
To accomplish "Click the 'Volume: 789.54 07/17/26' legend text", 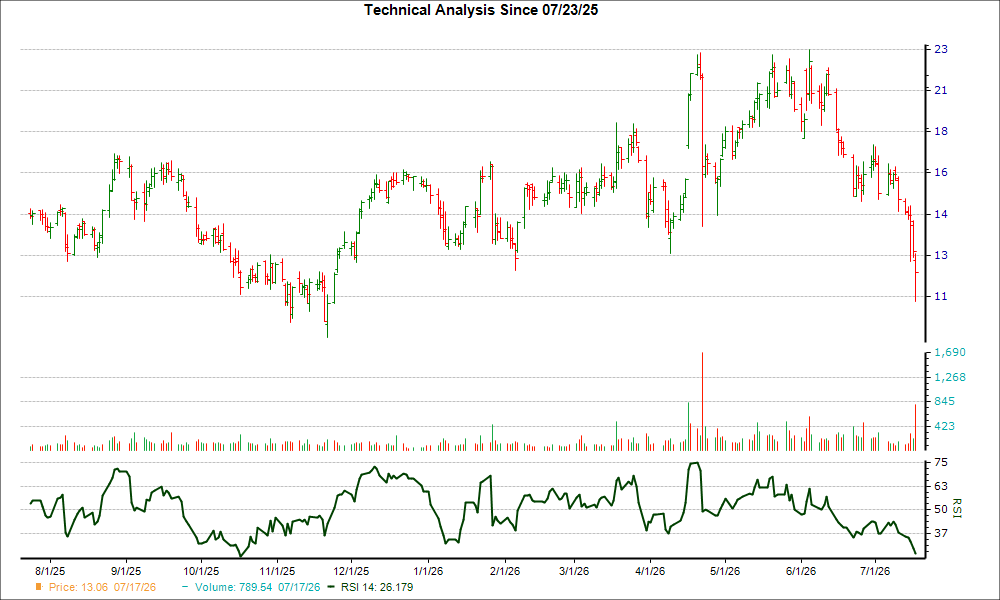I will pos(258,587).
